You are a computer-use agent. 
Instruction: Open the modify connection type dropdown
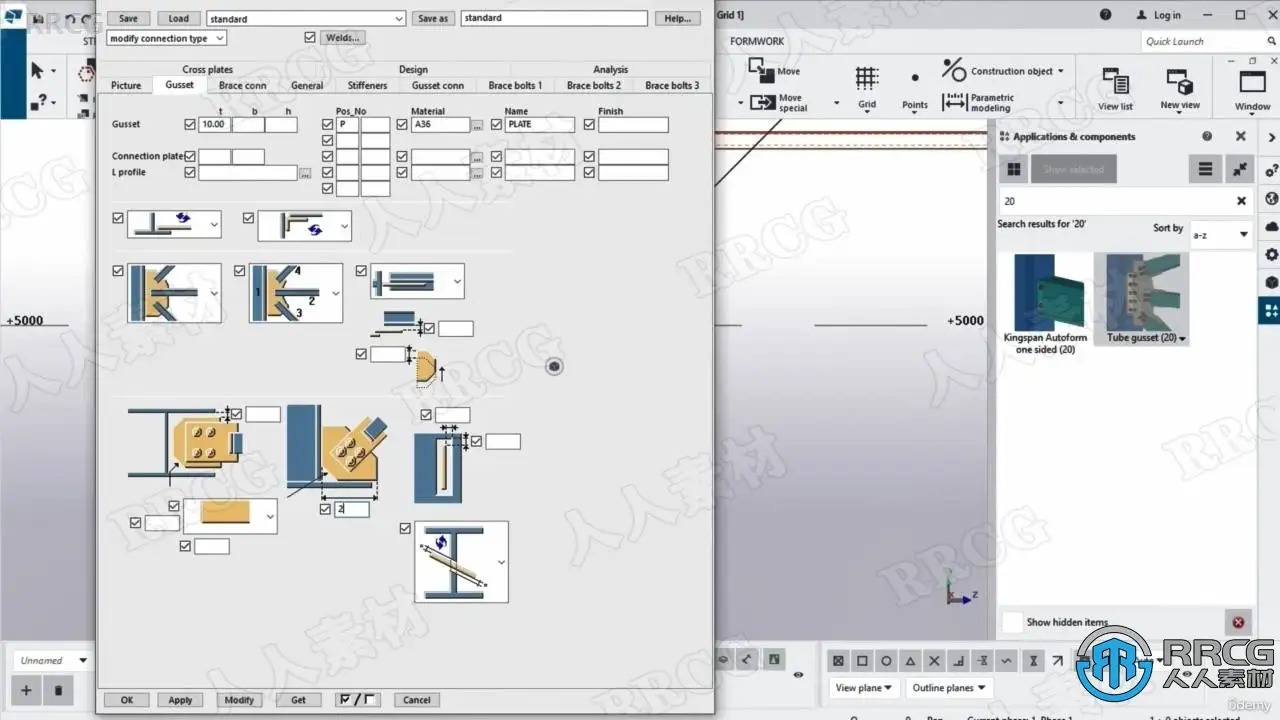tap(166, 38)
